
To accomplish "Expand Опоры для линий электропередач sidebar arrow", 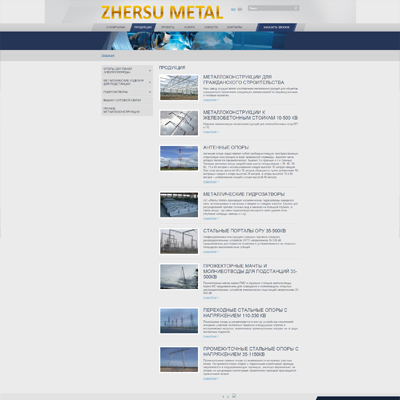I will point(150,71).
